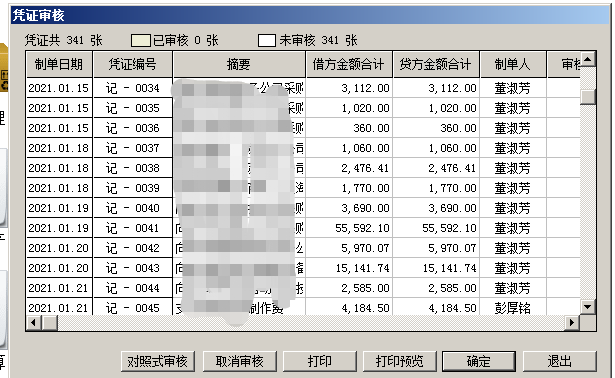This screenshot has height=378, width=615.
Task: Click the 借方金额合计 column header
Action: pyautogui.click(x=349, y=64)
